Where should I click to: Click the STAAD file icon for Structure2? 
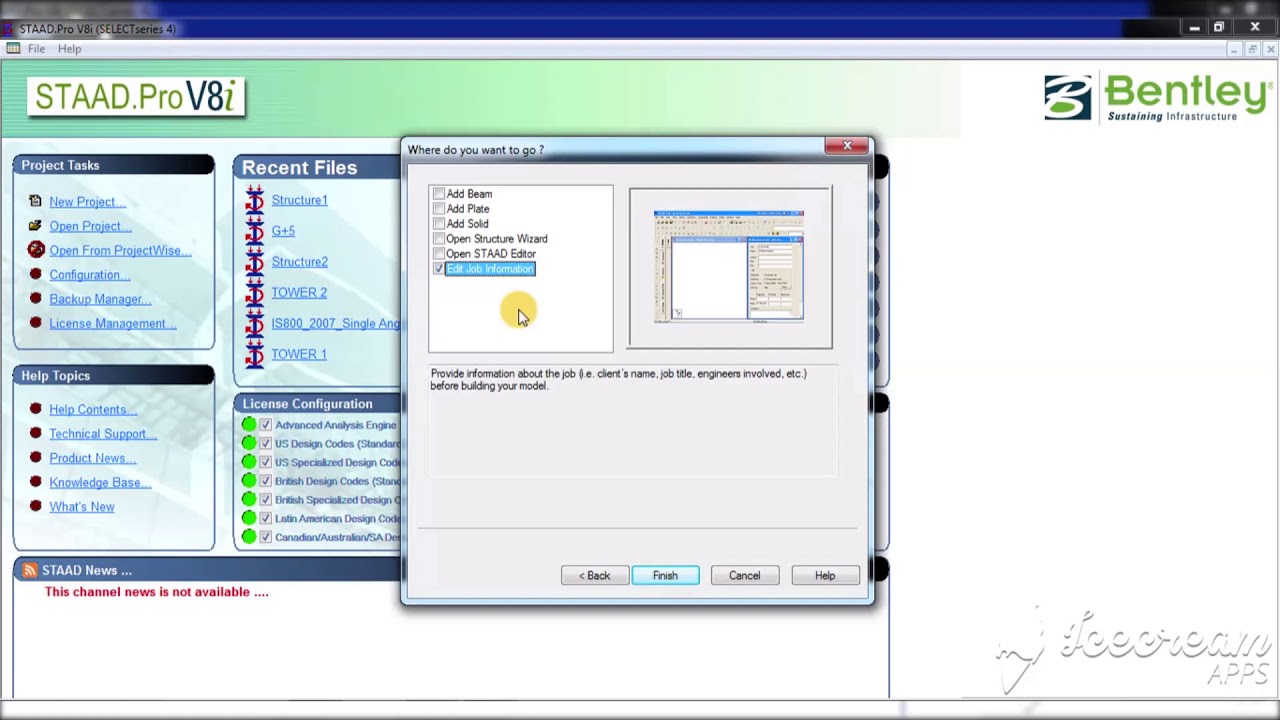(x=255, y=262)
